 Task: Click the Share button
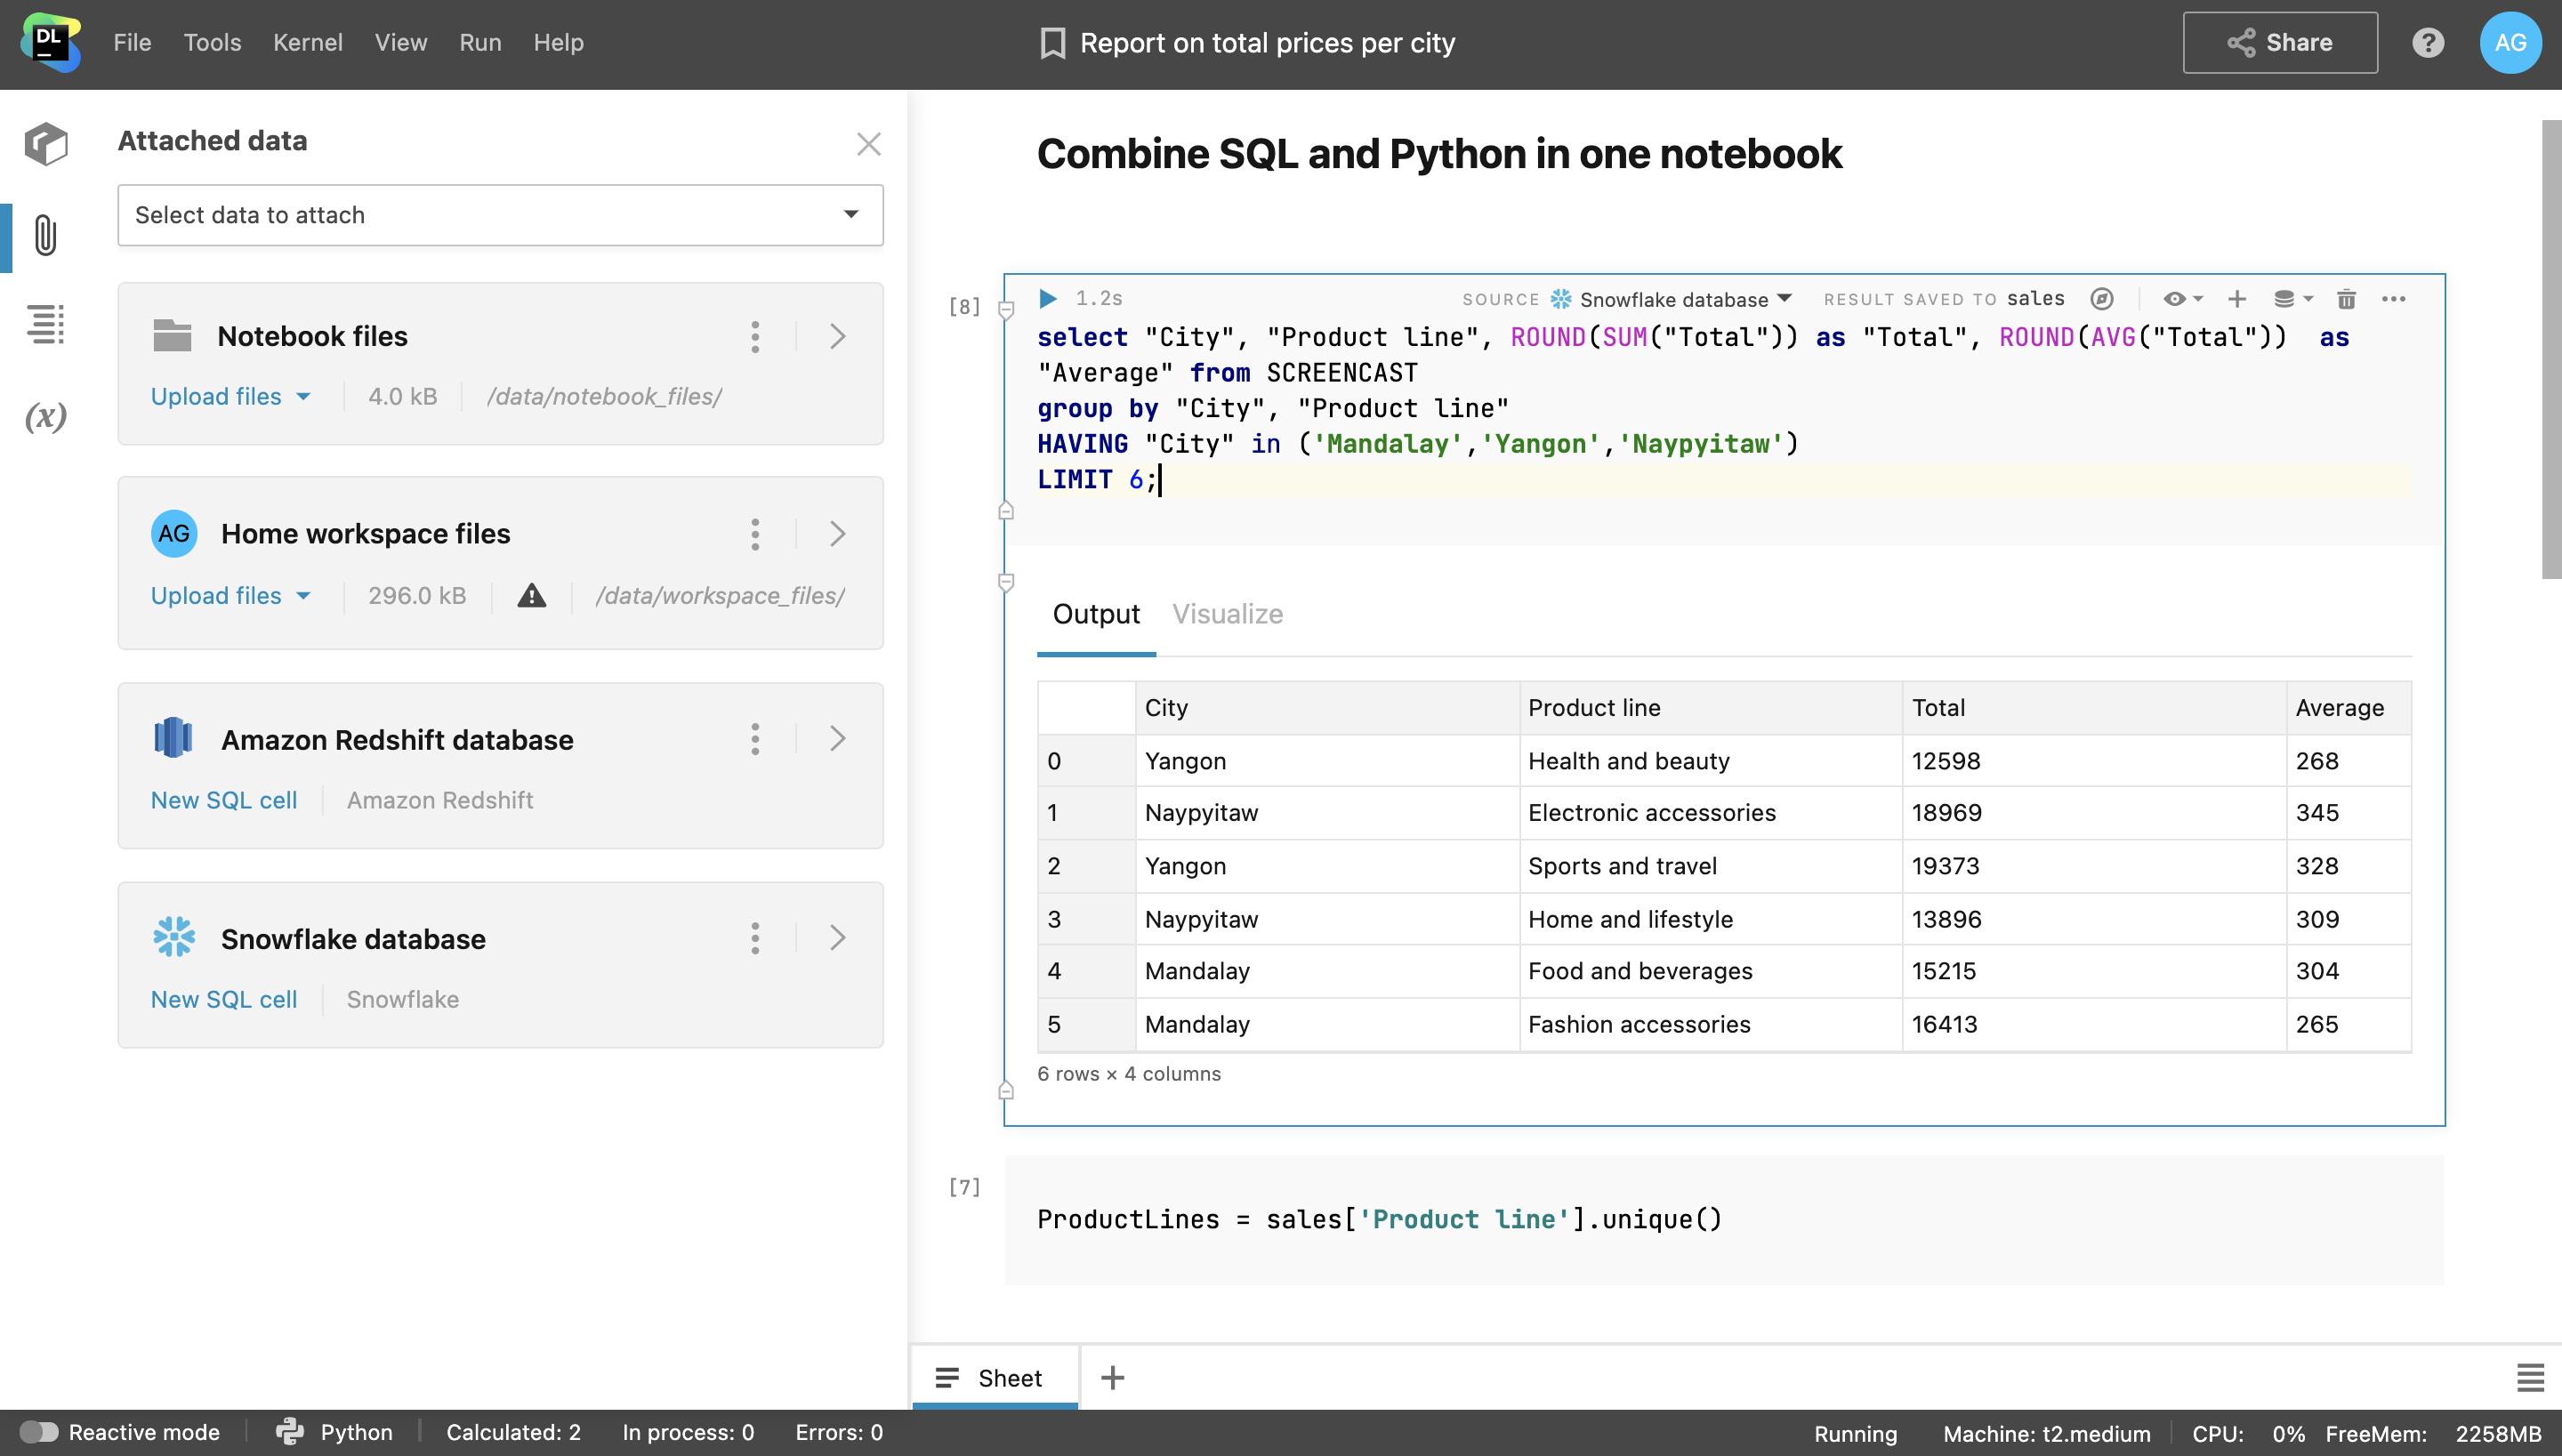tap(2279, 43)
